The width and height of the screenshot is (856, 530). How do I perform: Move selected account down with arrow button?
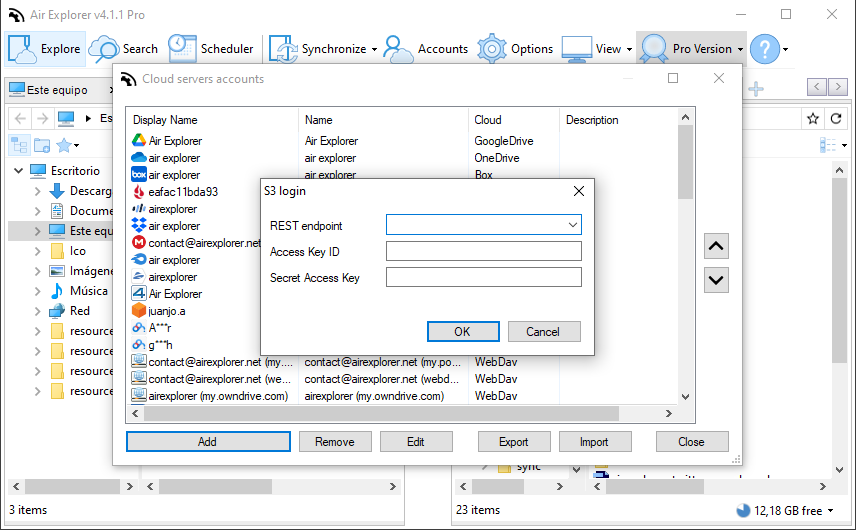[x=716, y=280]
